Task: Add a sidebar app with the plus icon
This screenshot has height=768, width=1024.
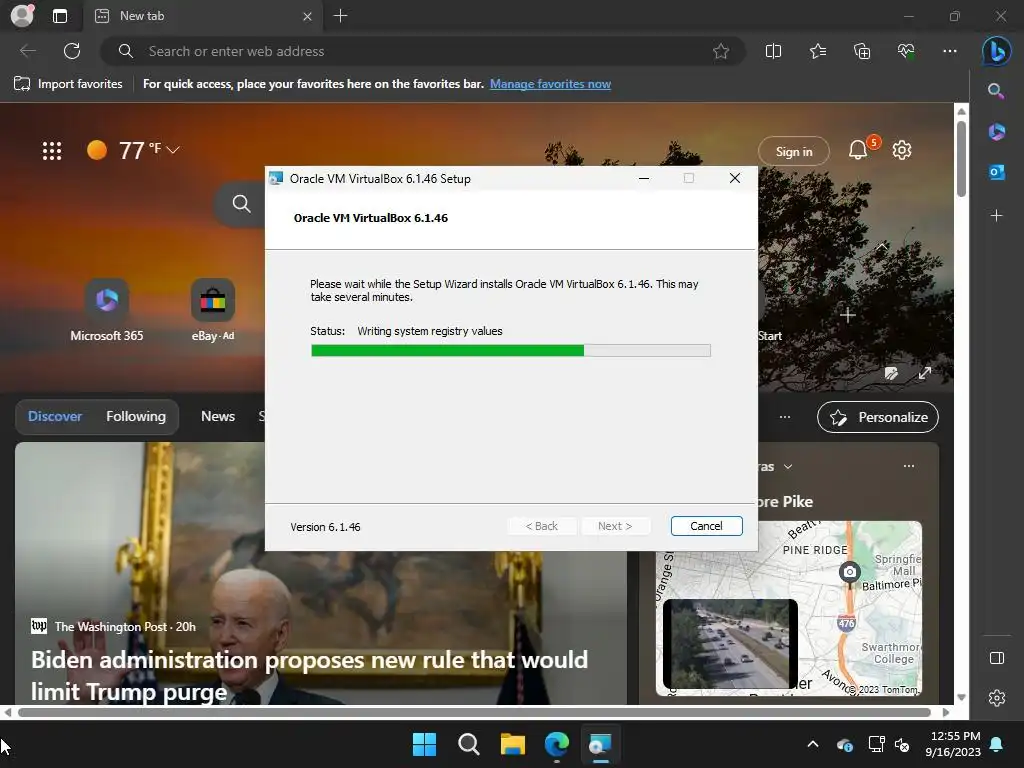Action: (x=996, y=215)
